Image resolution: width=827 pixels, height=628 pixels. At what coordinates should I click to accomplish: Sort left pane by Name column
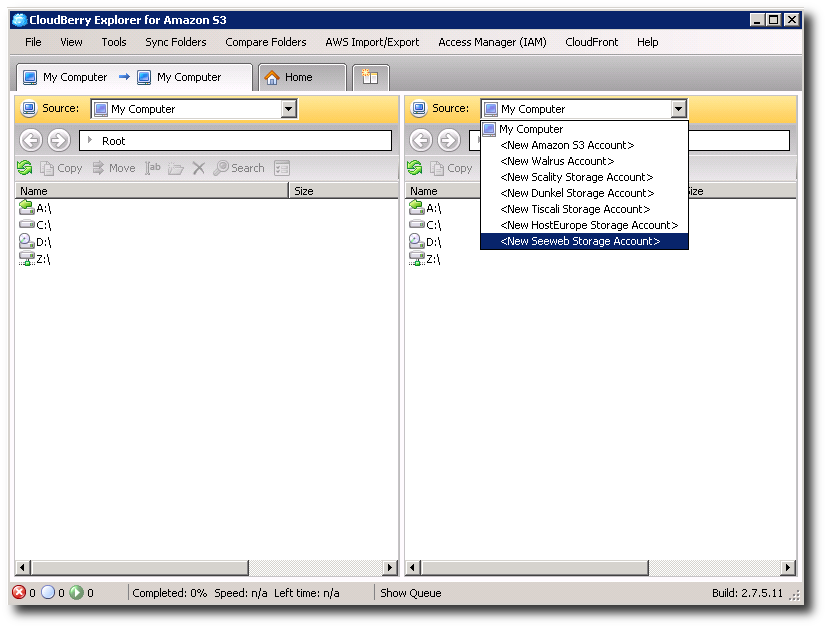[x=152, y=191]
